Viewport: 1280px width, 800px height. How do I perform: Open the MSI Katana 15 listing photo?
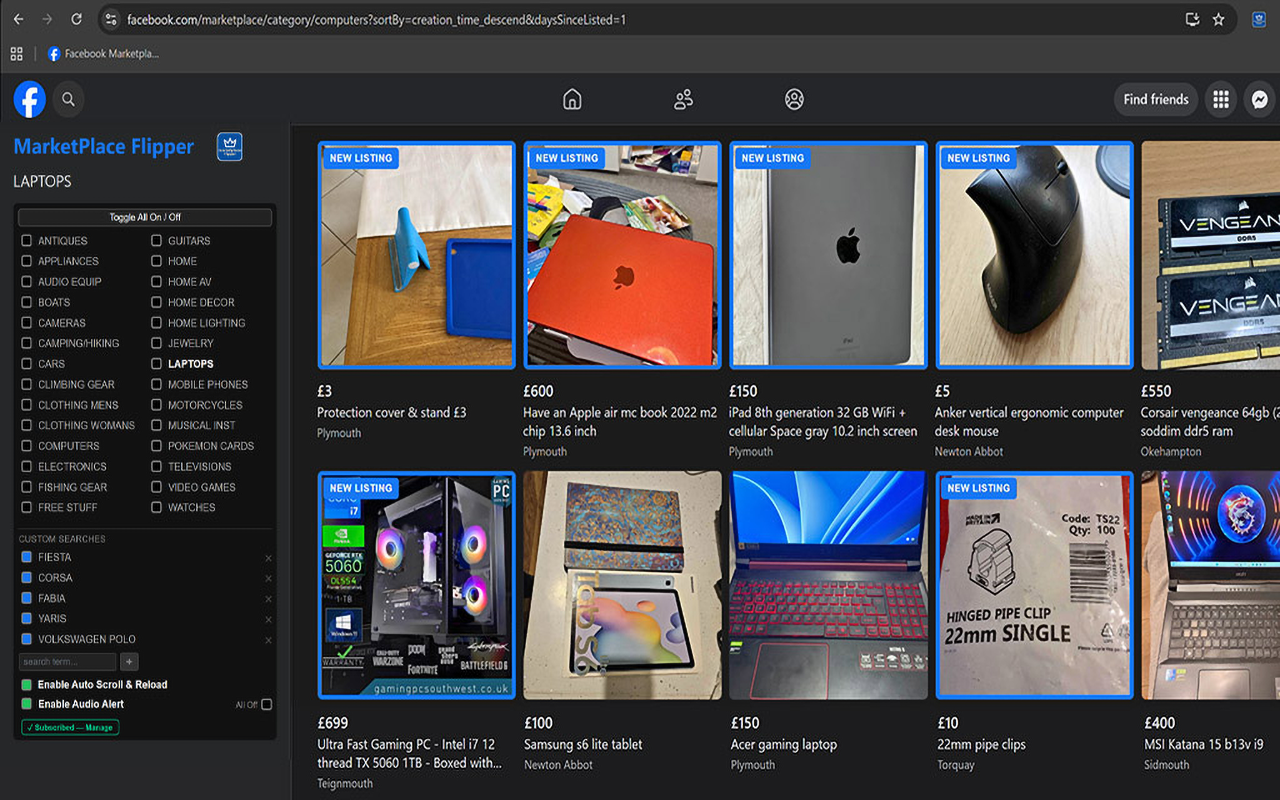1211,585
